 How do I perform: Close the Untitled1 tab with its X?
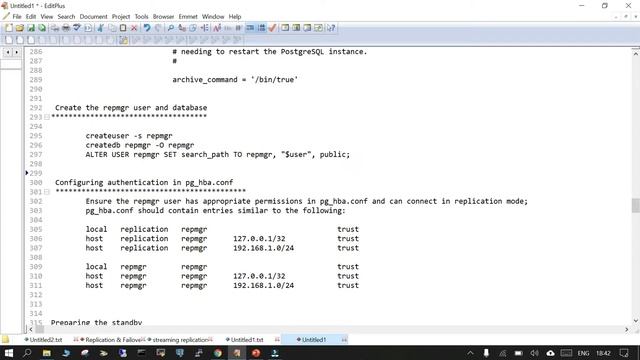coord(344,340)
